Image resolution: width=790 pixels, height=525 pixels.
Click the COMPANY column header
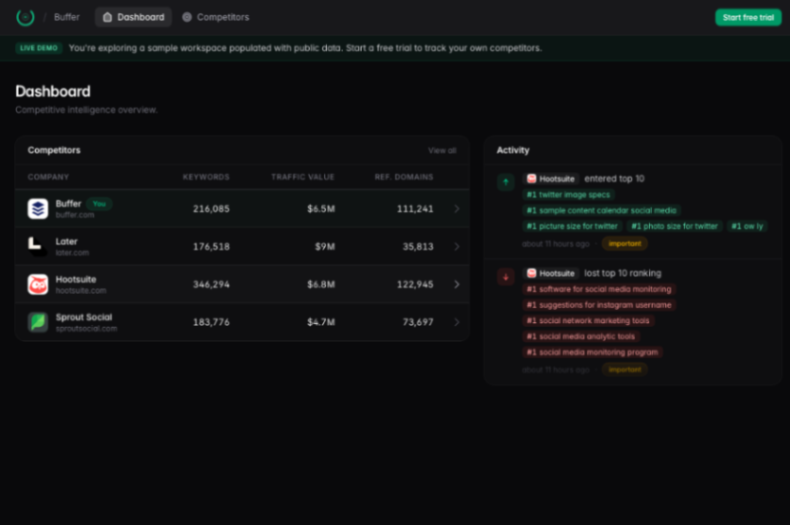click(48, 177)
